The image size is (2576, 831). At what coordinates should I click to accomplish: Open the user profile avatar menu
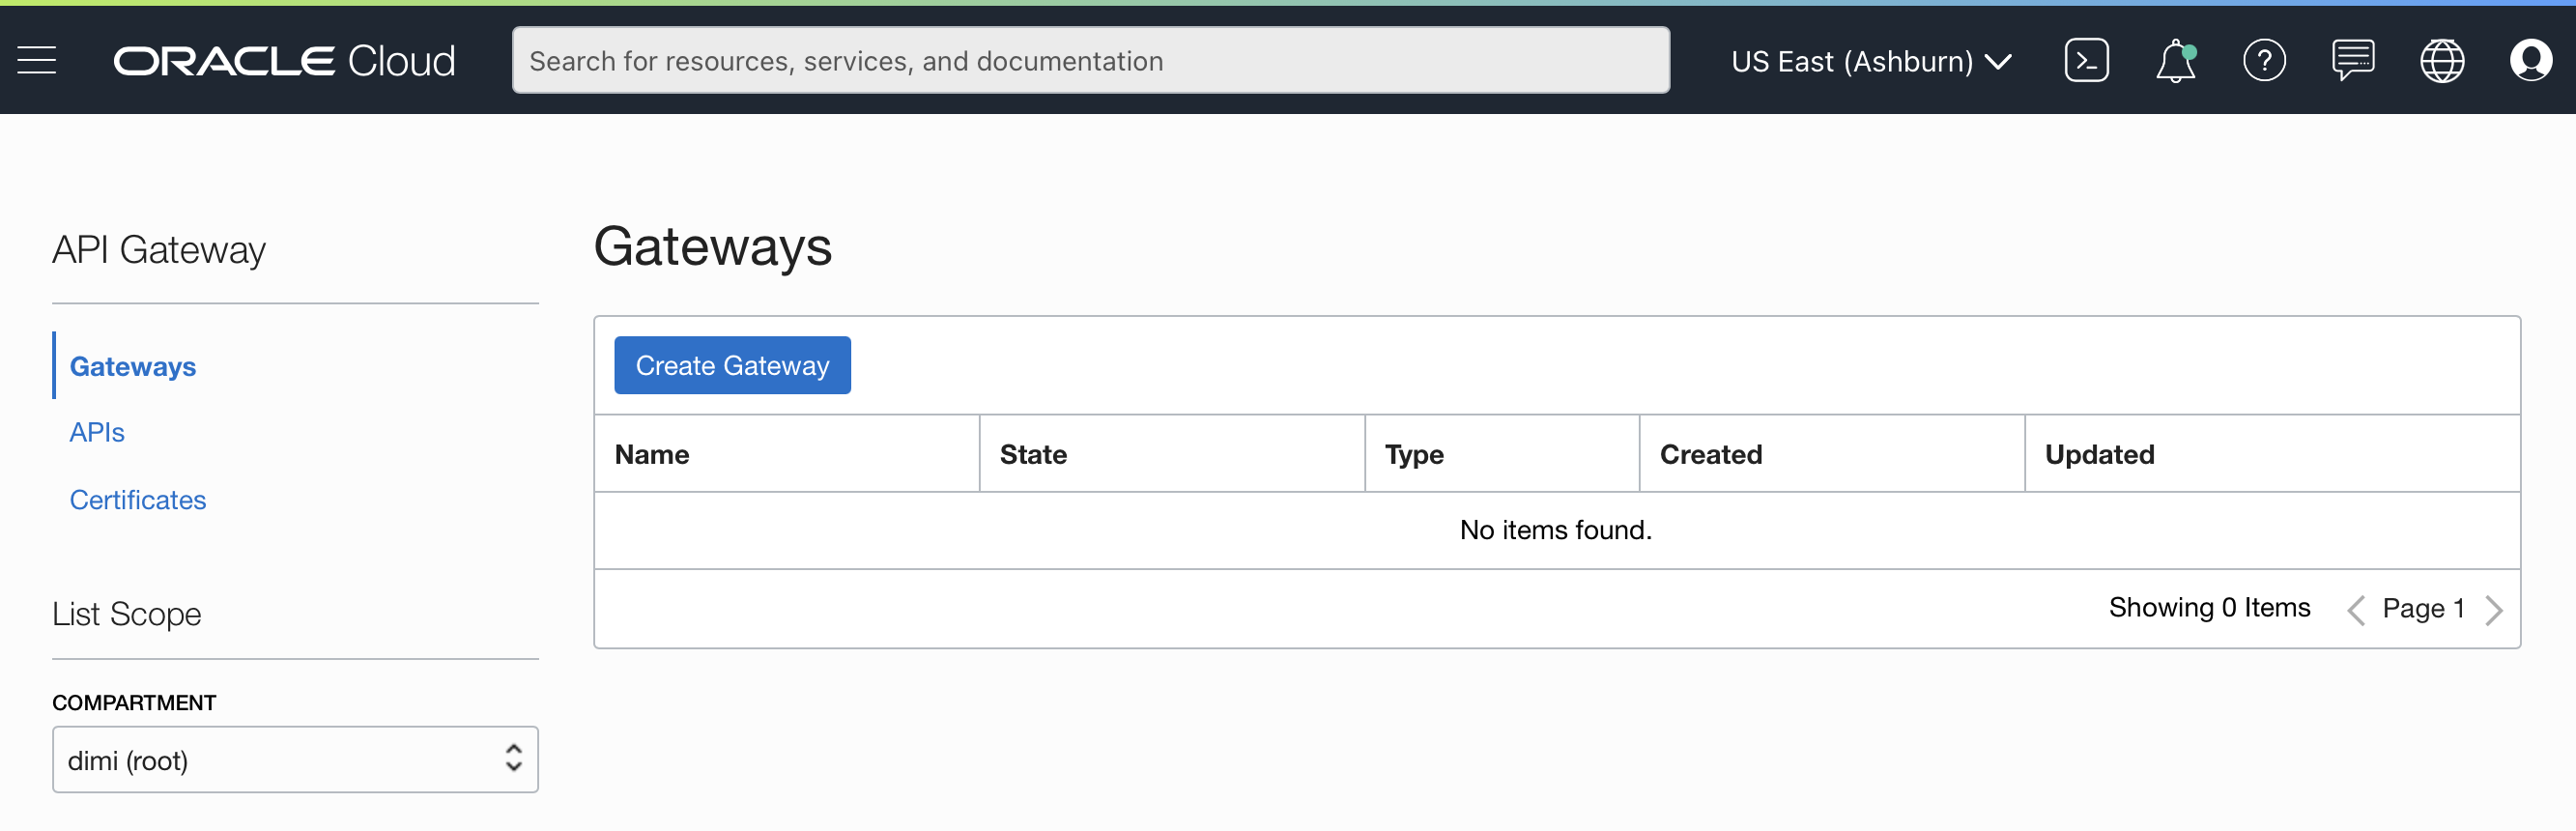(2530, 61)
